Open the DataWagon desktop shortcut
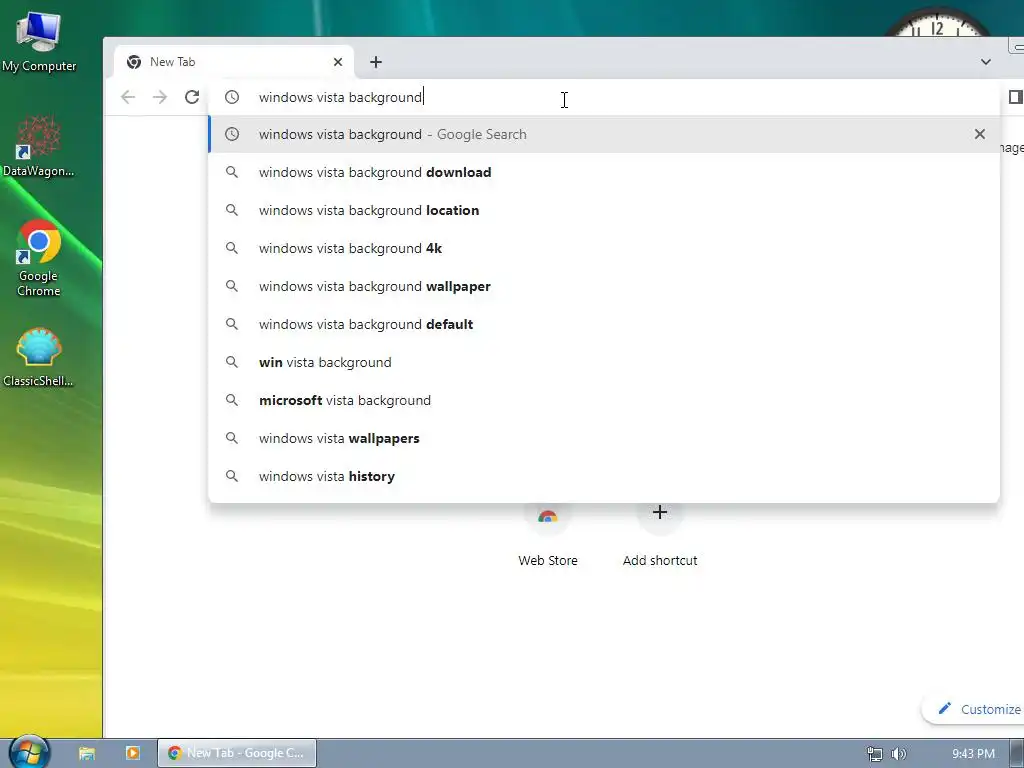 (39, 146)
